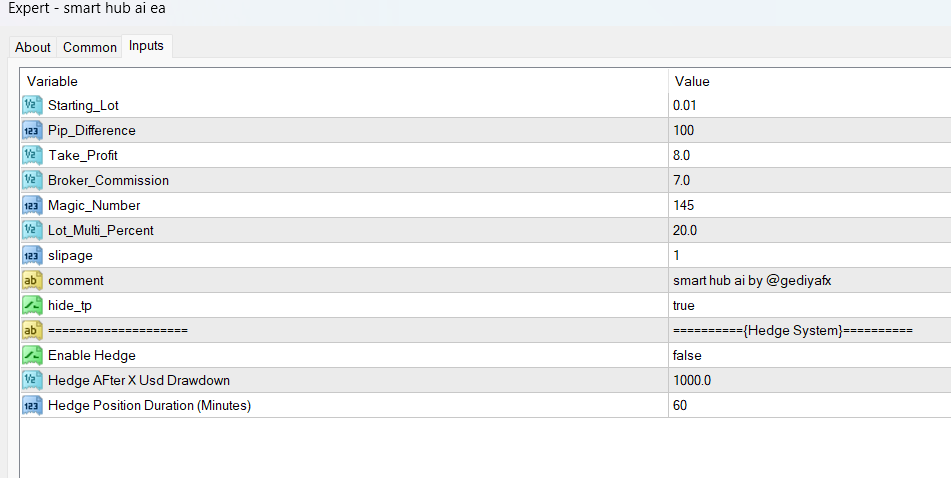This screenshot has width=951, height=478.
Task: Select the slipage variable row
Action: click(x=70, y=255)
